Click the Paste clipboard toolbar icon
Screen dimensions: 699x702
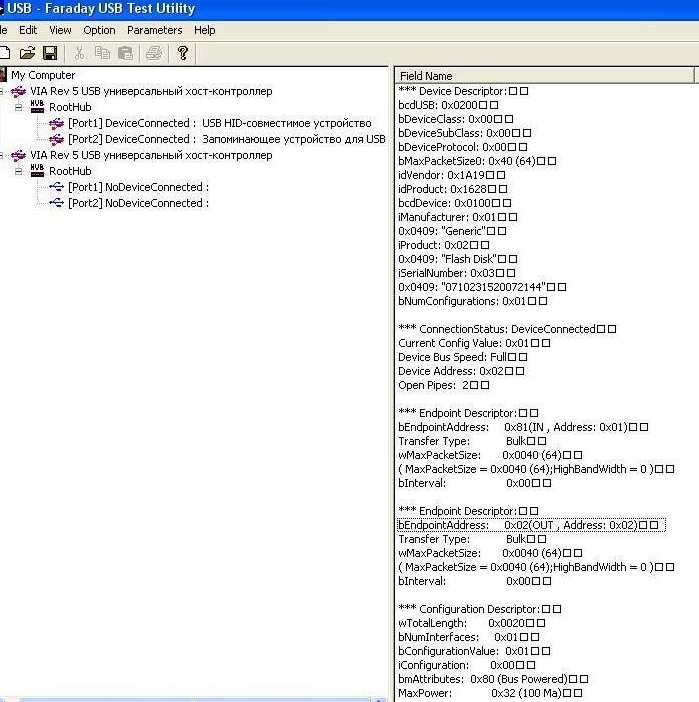click(x=125, y=53)
